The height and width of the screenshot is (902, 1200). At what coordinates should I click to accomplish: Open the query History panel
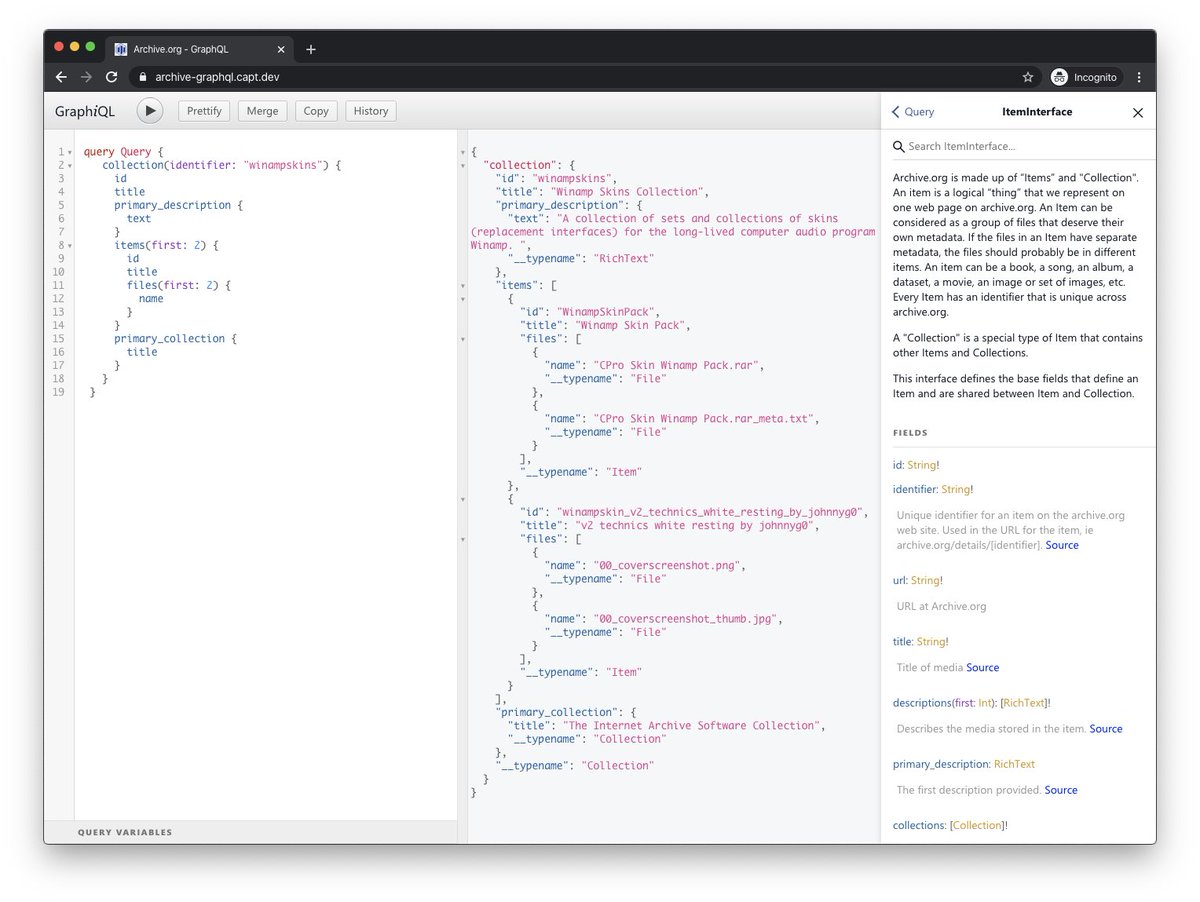coord(371,111)
